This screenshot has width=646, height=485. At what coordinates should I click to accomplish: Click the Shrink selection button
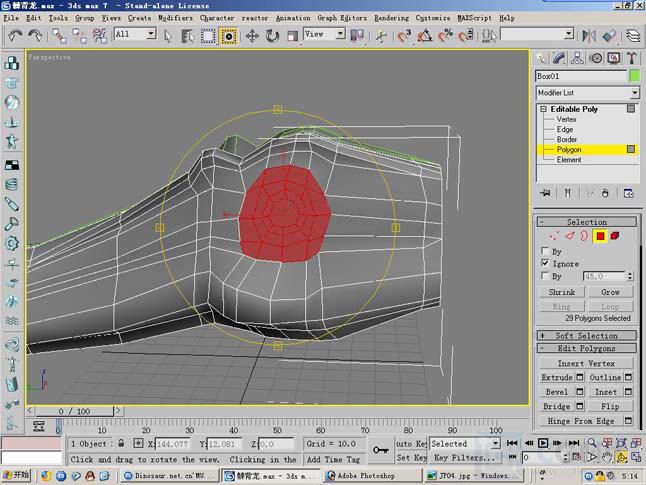tap(562, 292)
